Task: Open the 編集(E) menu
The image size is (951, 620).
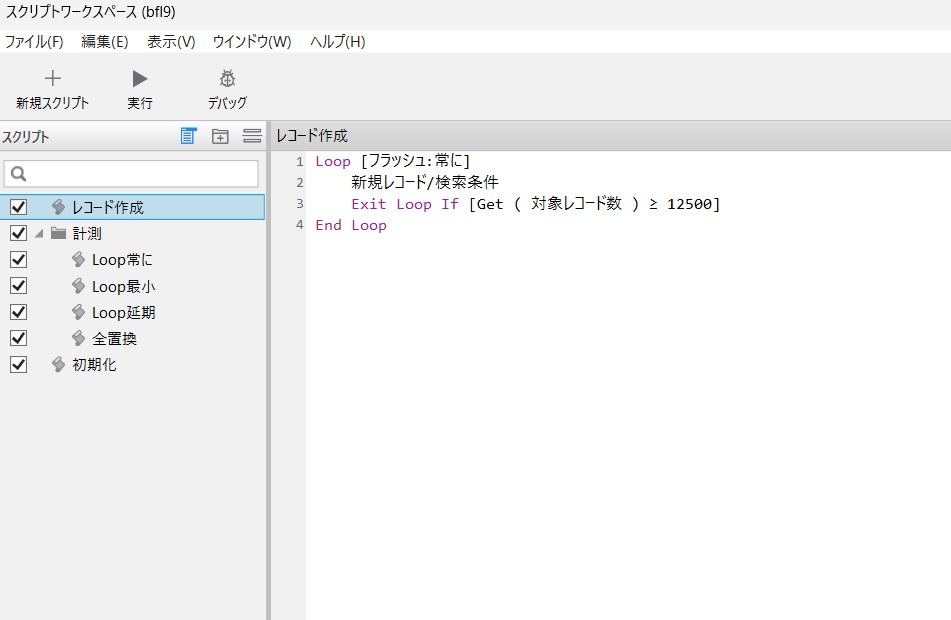Action: click(x=105, y=41)
